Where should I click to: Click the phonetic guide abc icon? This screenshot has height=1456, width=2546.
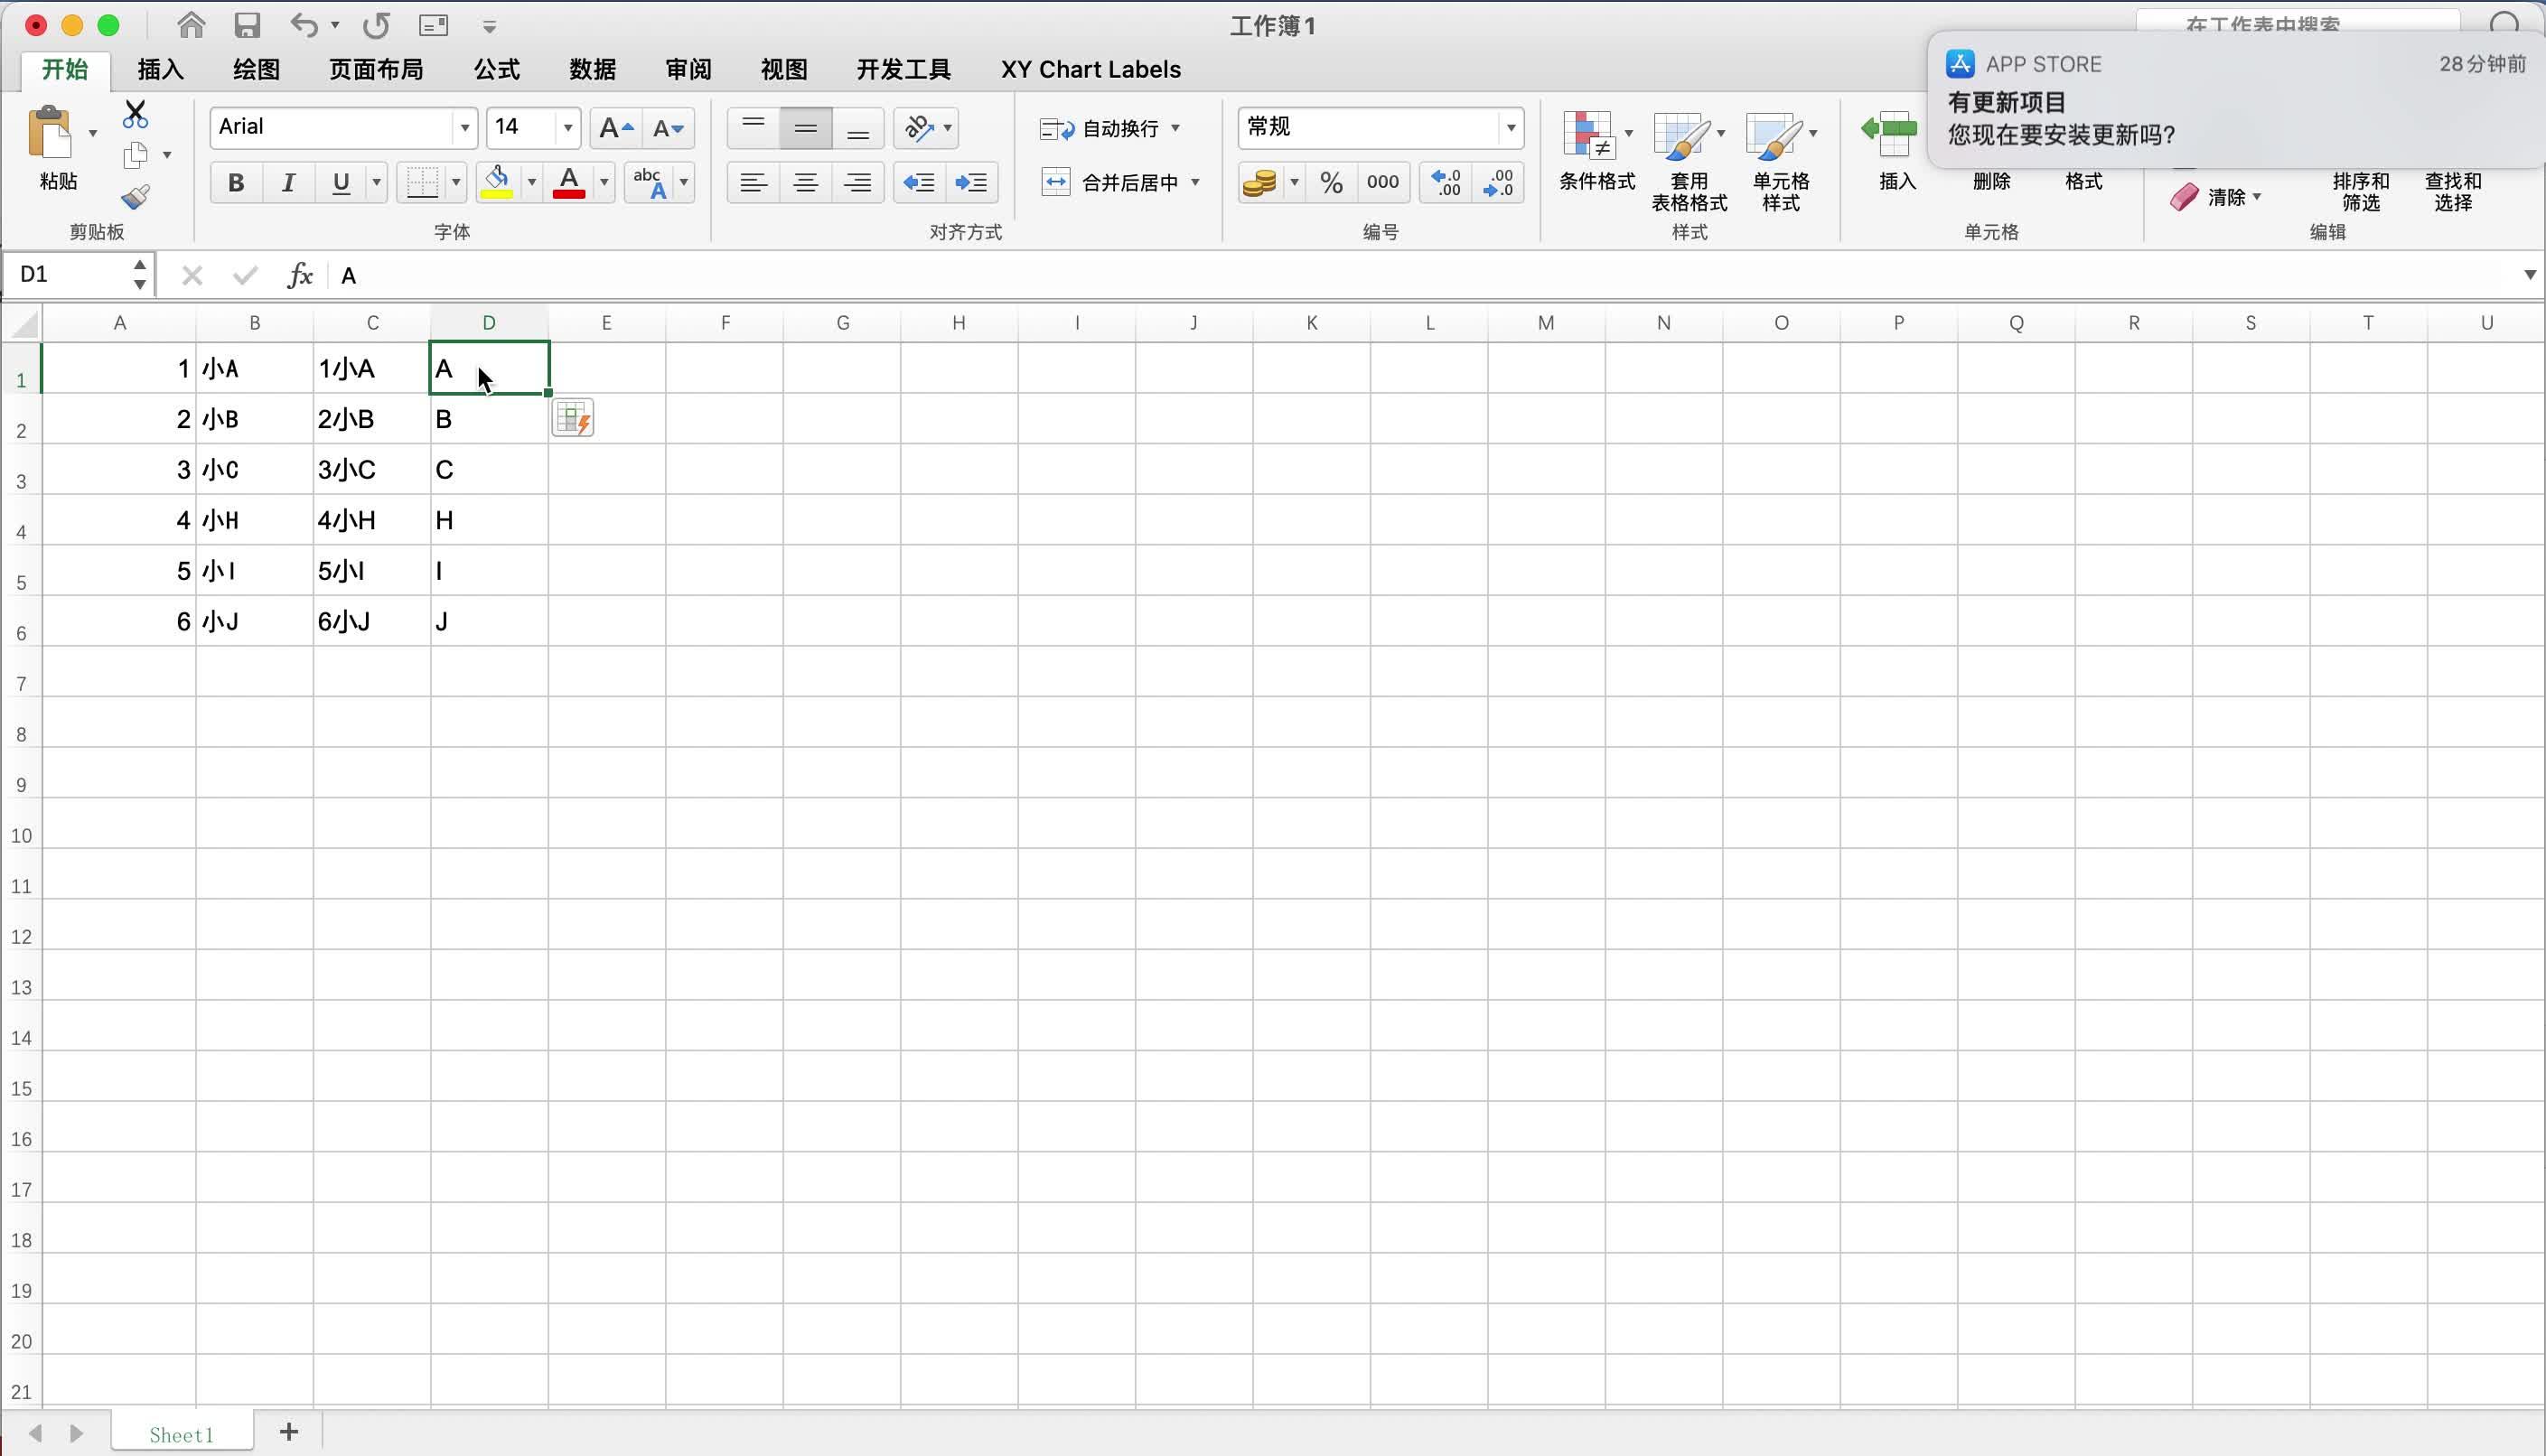click(x=650, y=182)
